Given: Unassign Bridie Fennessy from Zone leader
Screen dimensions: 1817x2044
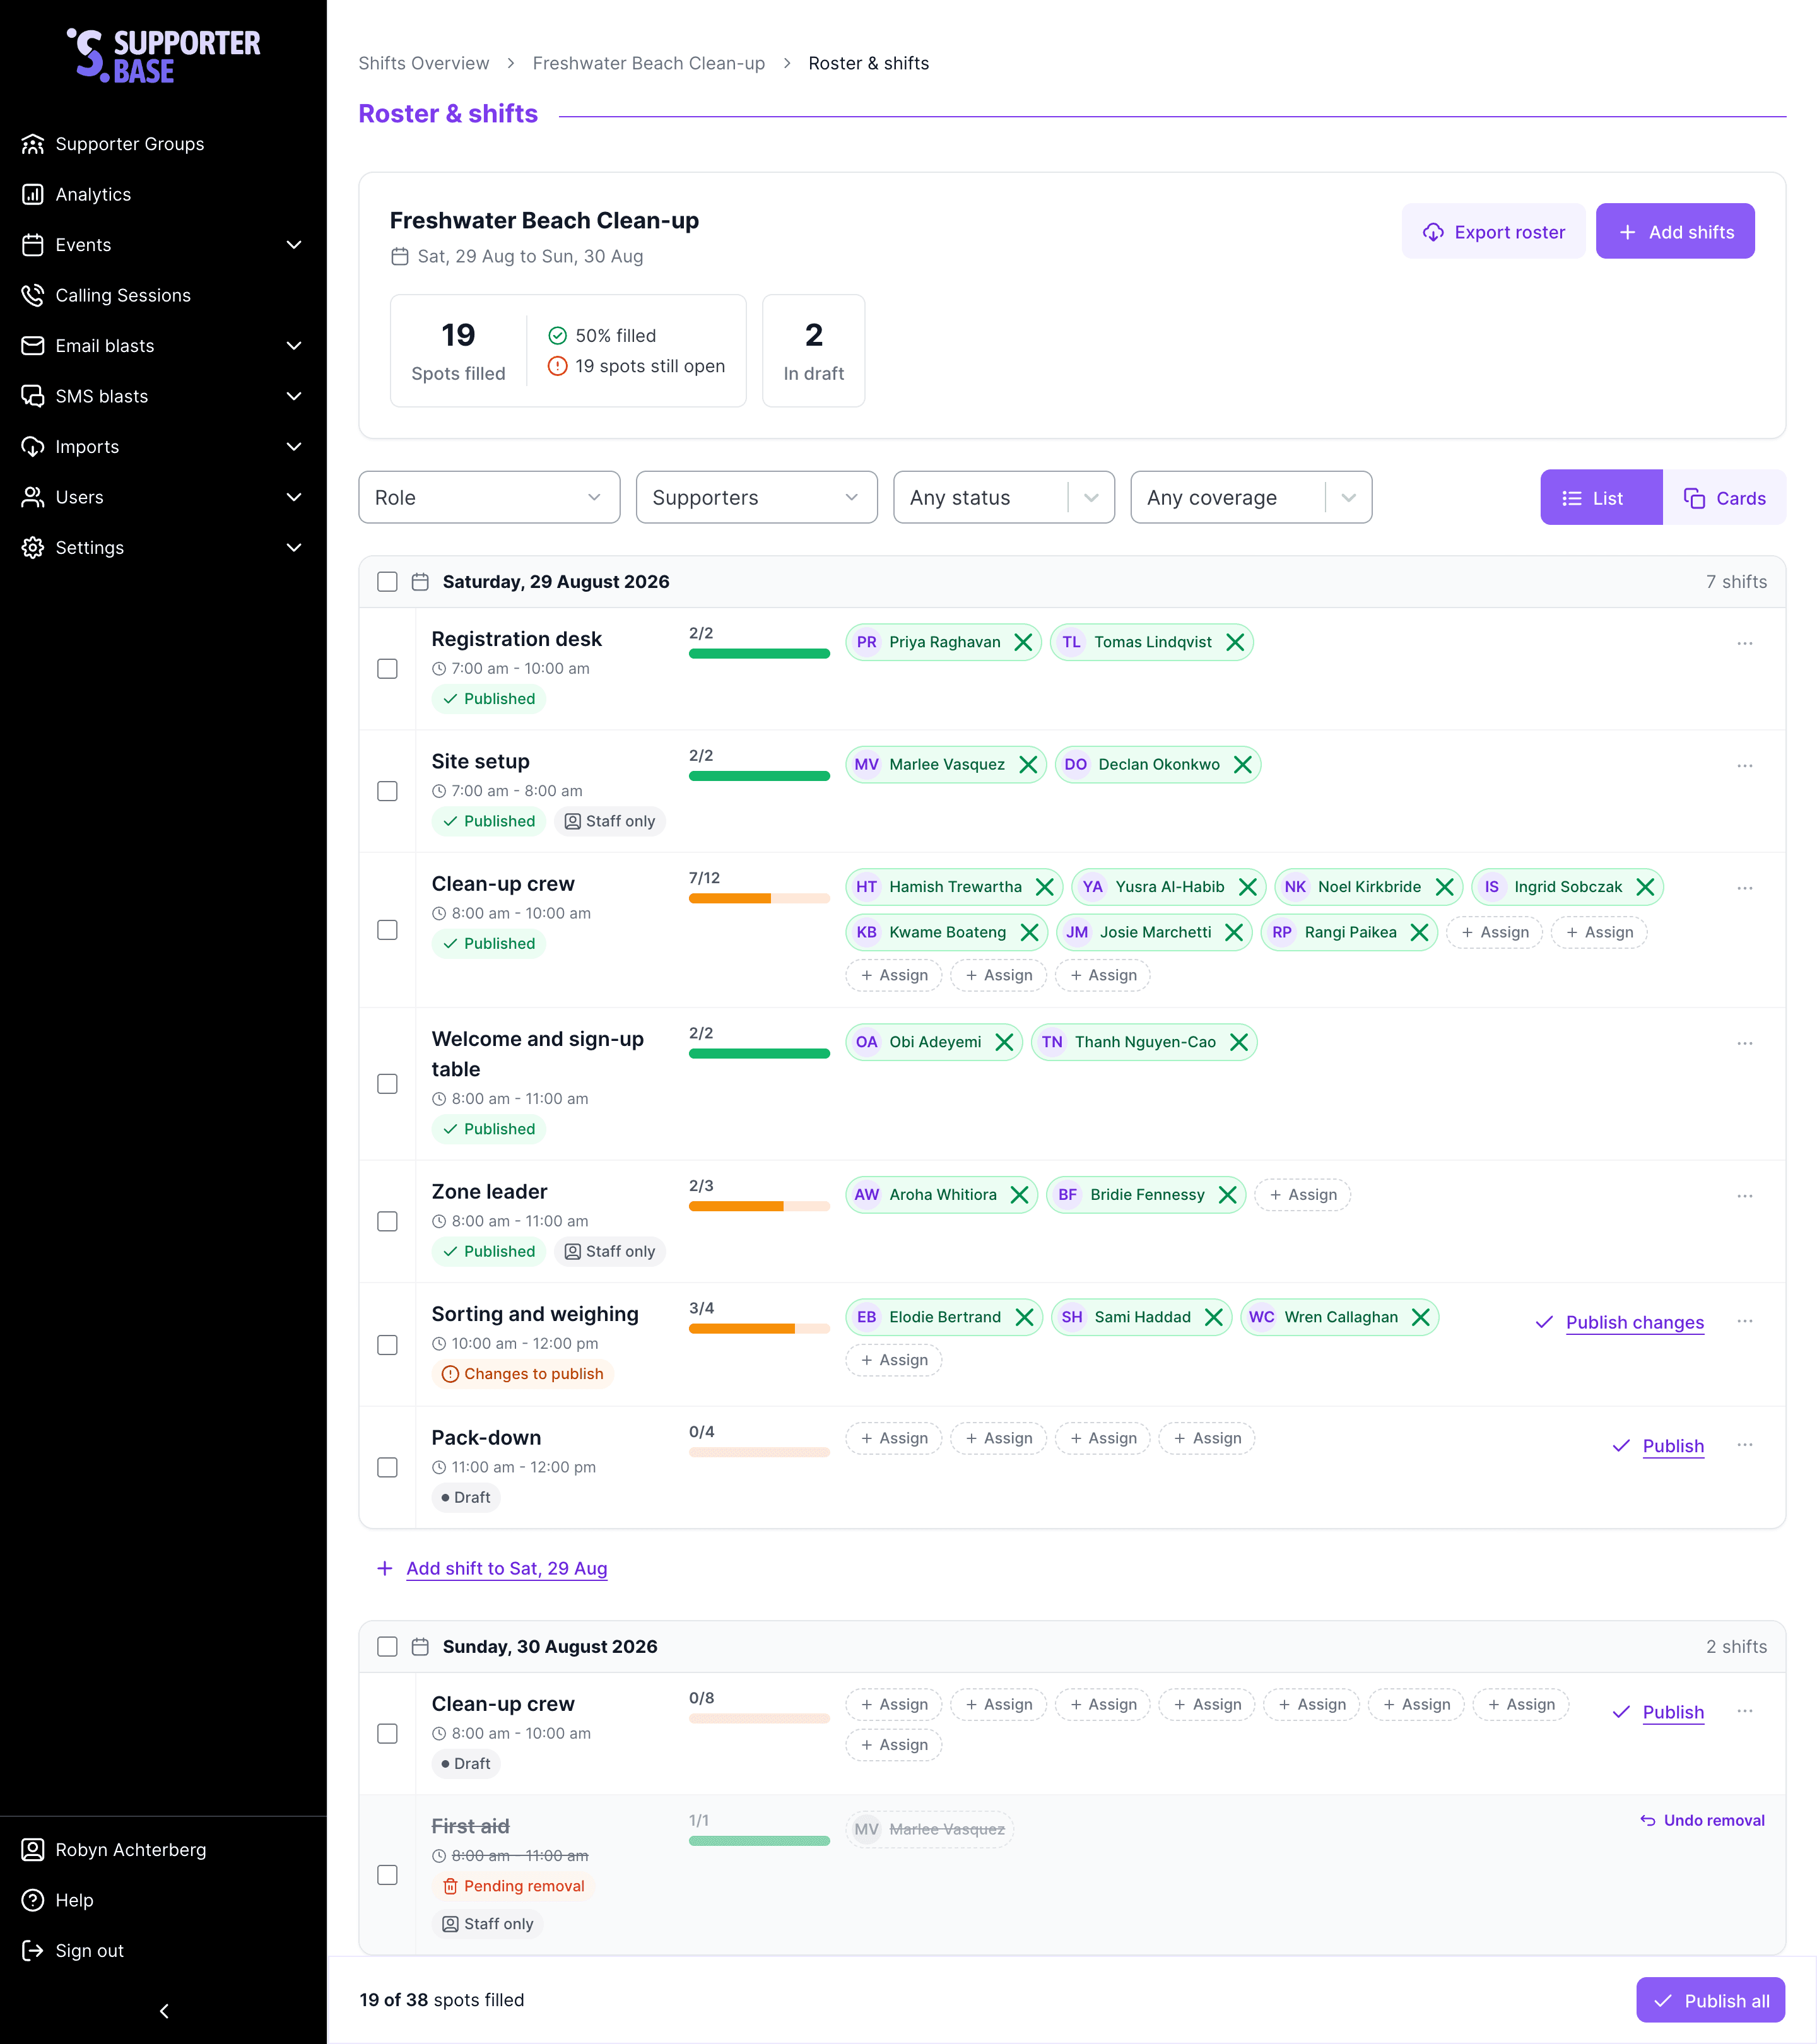Looking at the screenshot, I should [x=1228, y=1195].
